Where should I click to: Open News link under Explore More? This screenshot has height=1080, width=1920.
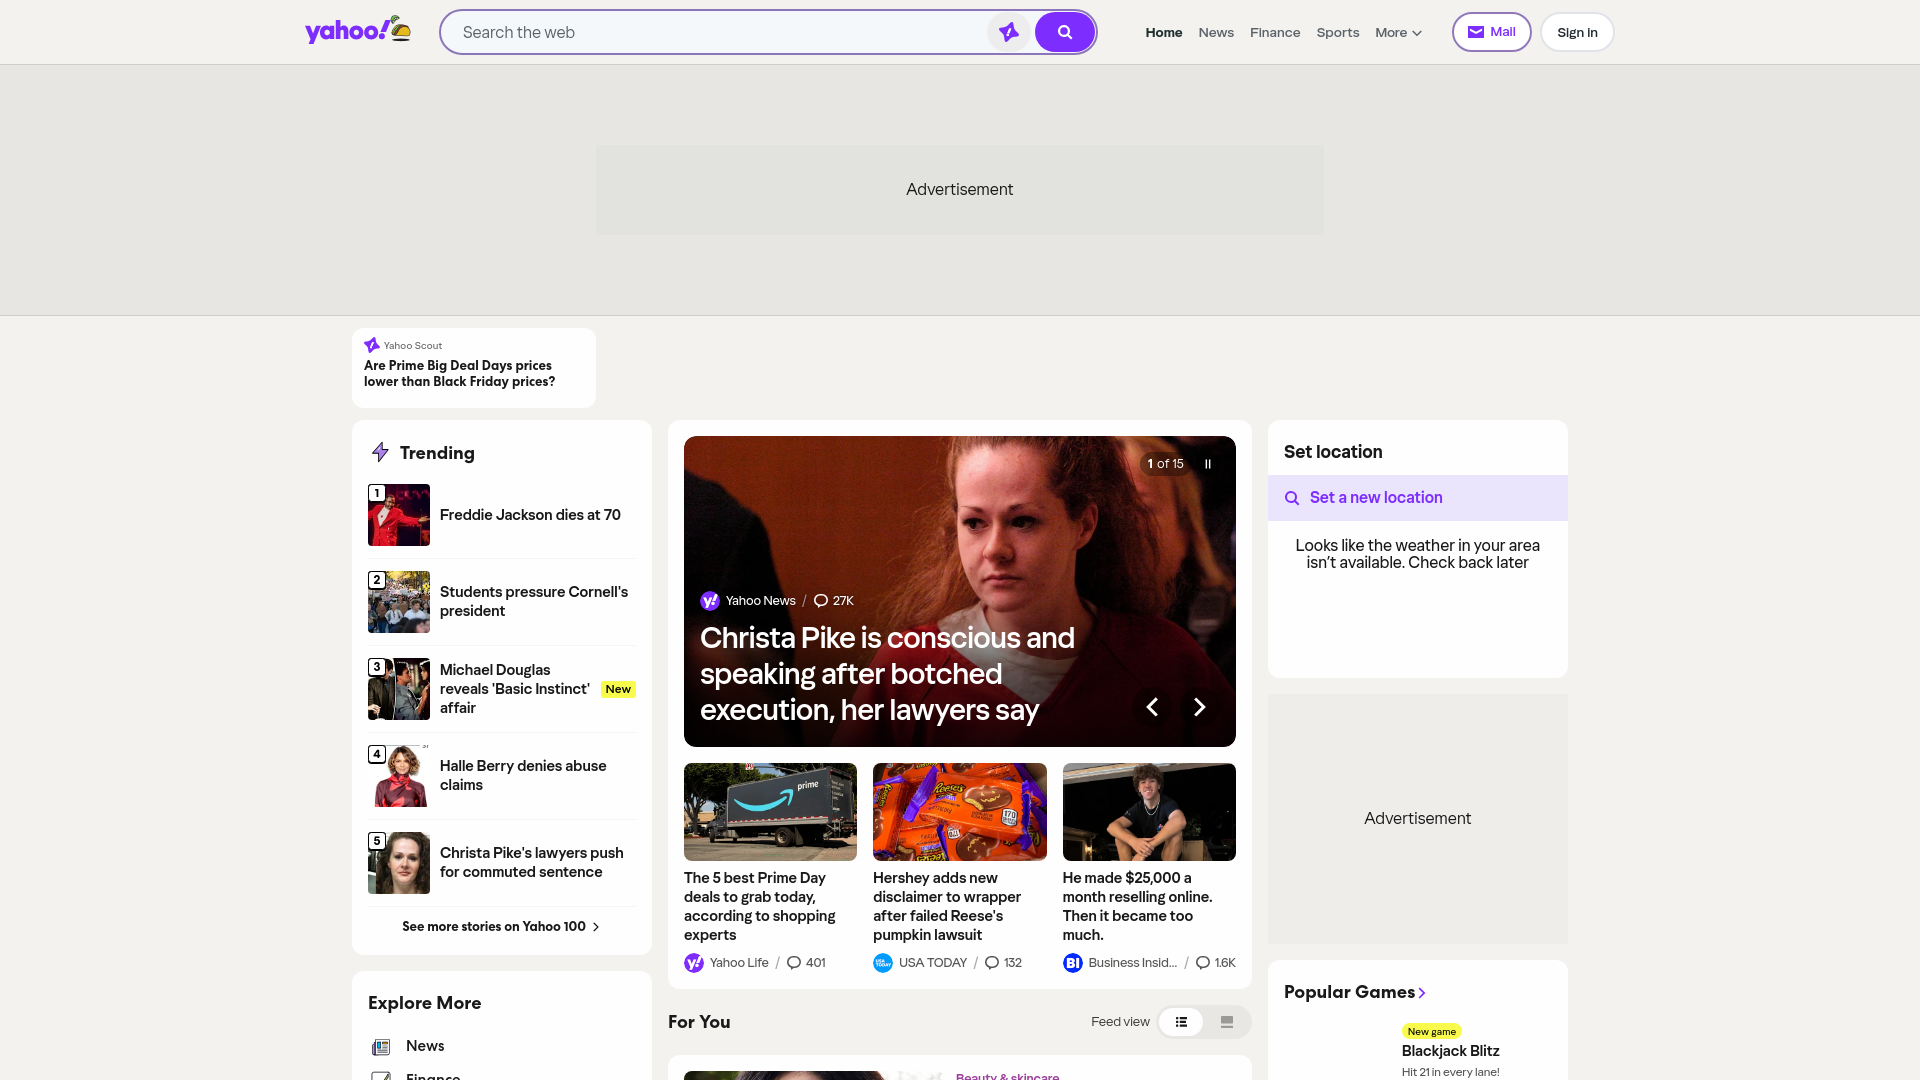click(x=425, y=1046)
